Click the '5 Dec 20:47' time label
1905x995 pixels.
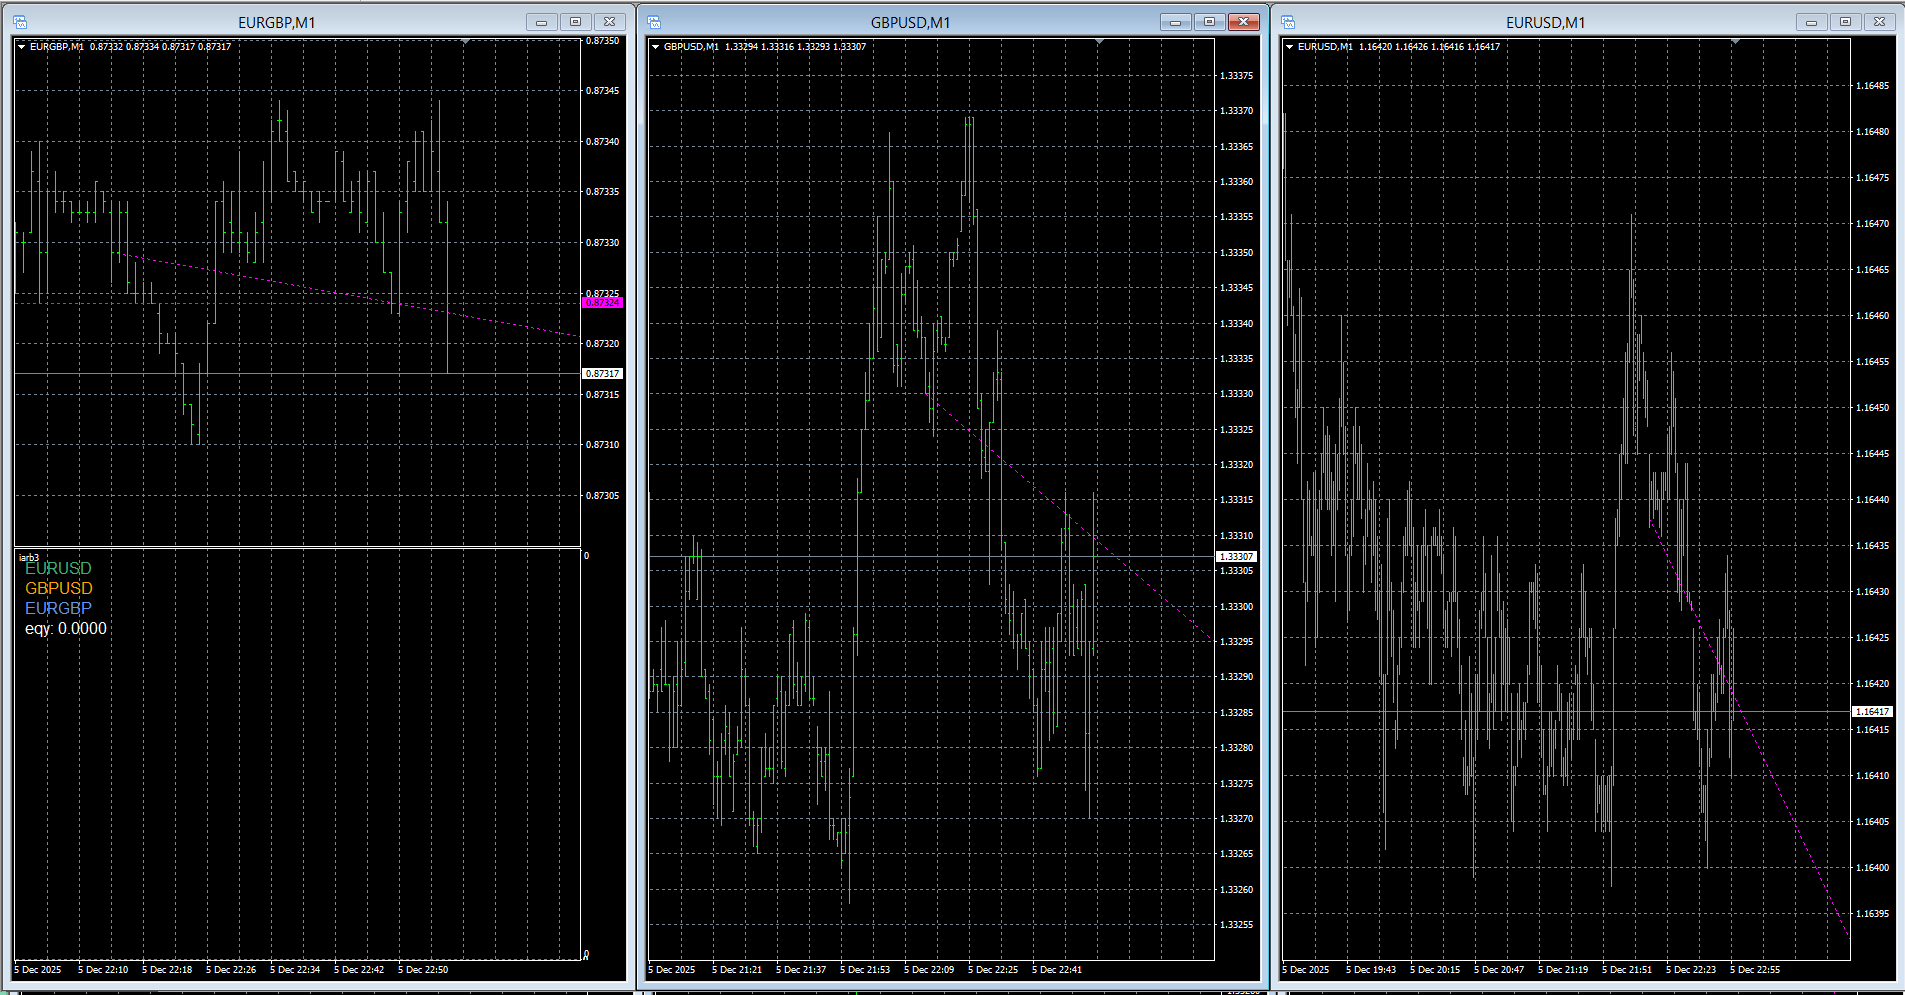tap(1499, 970)
